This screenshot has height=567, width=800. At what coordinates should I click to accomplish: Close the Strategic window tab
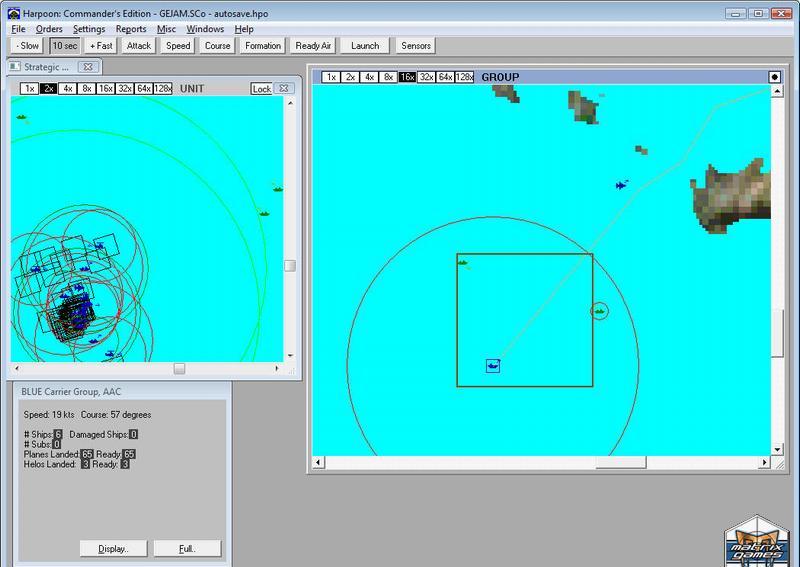87,67
